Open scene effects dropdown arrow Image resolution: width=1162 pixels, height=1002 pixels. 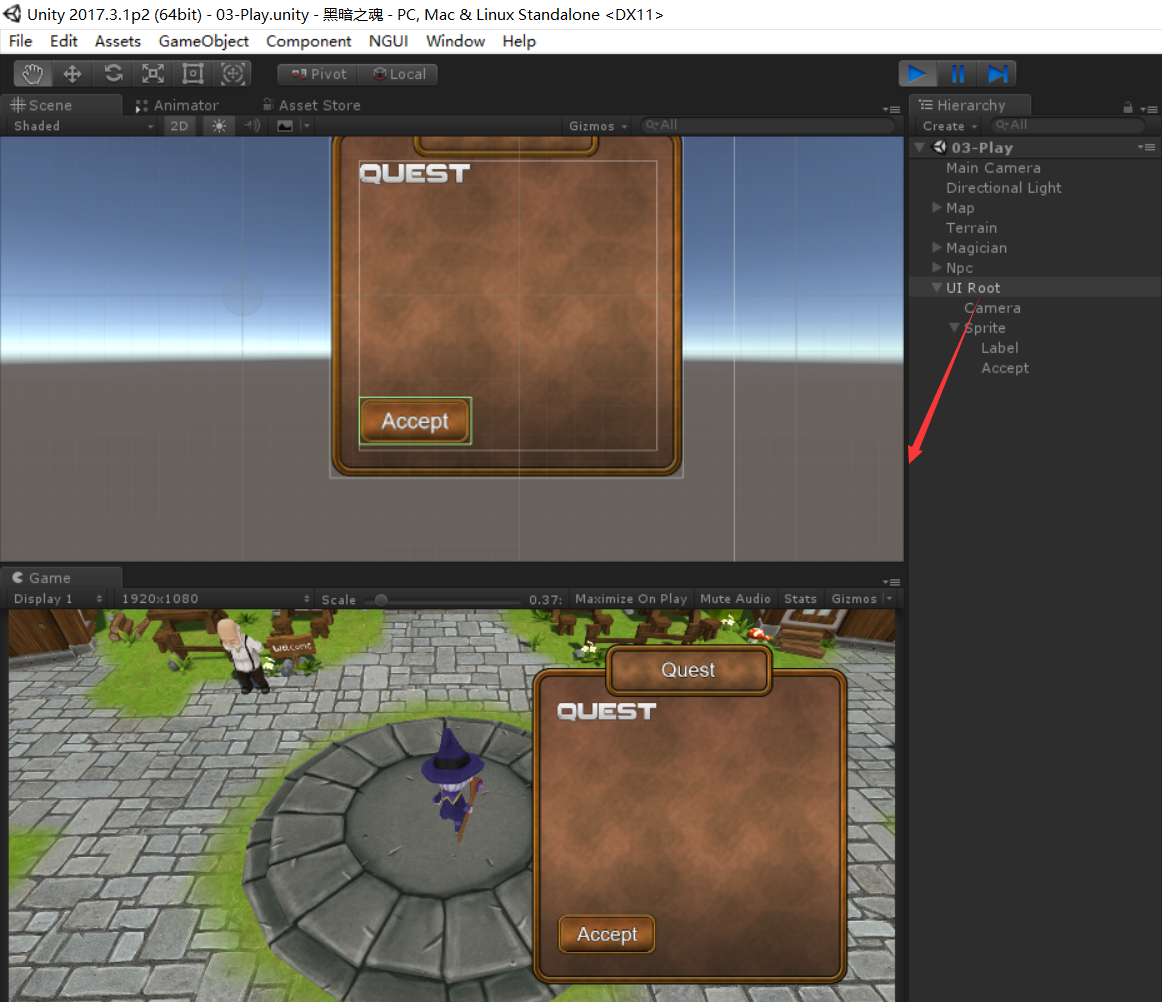coord(306,126)
